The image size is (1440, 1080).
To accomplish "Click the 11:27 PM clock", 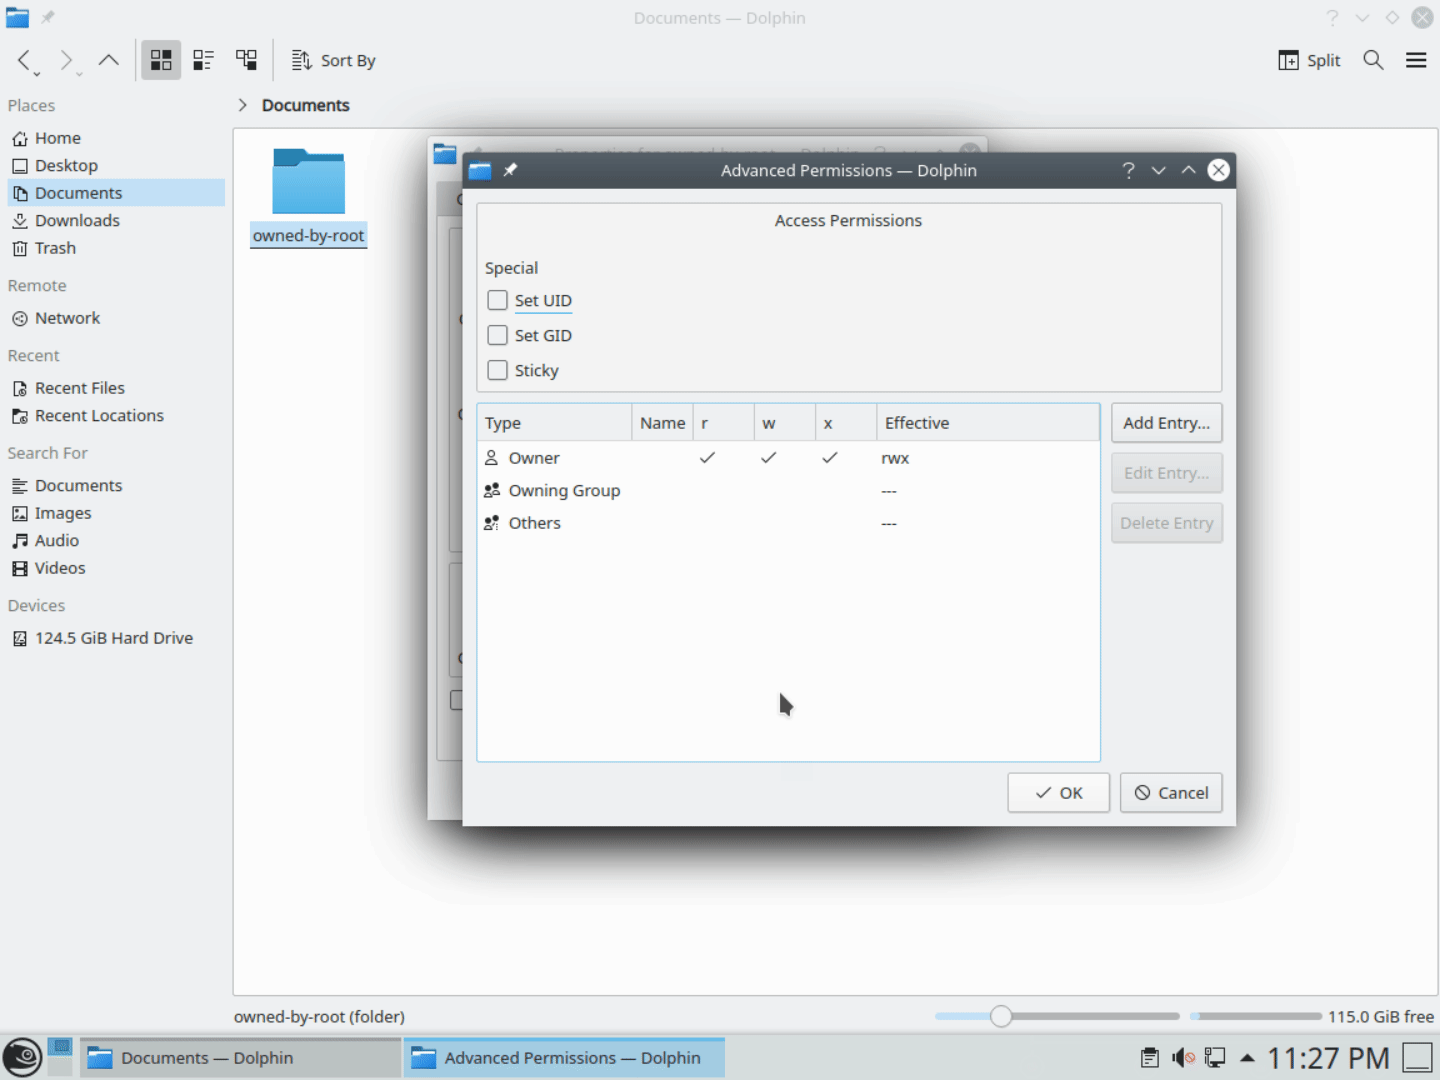I will 1328,1058.
